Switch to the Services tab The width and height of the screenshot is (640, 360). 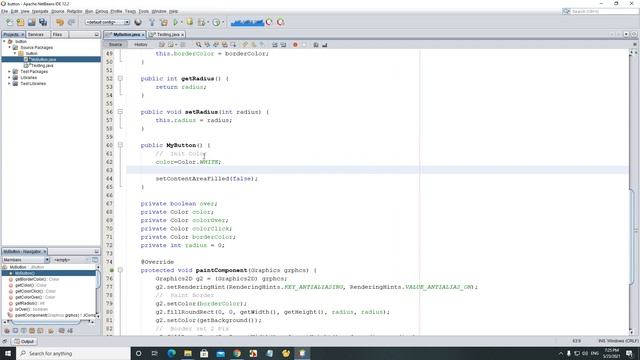tap(36, 35)
